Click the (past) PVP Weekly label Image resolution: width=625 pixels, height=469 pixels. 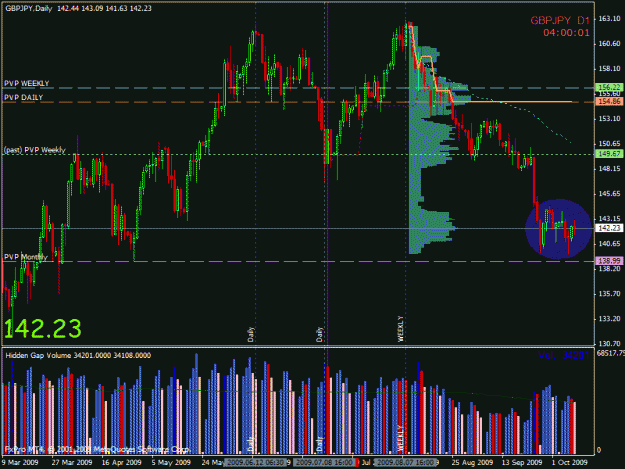(x=35, y=150)
